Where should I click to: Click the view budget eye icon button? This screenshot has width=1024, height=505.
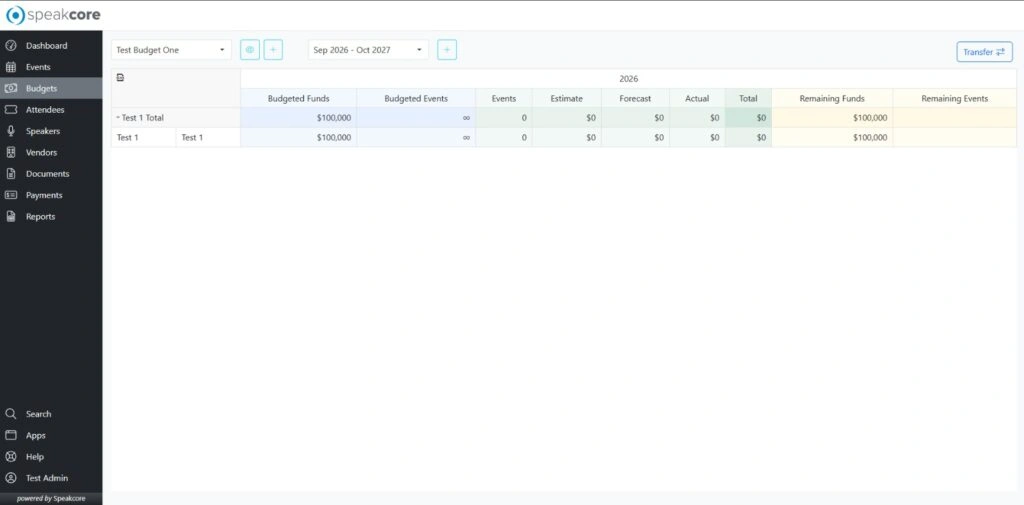[x=250, y=50]
